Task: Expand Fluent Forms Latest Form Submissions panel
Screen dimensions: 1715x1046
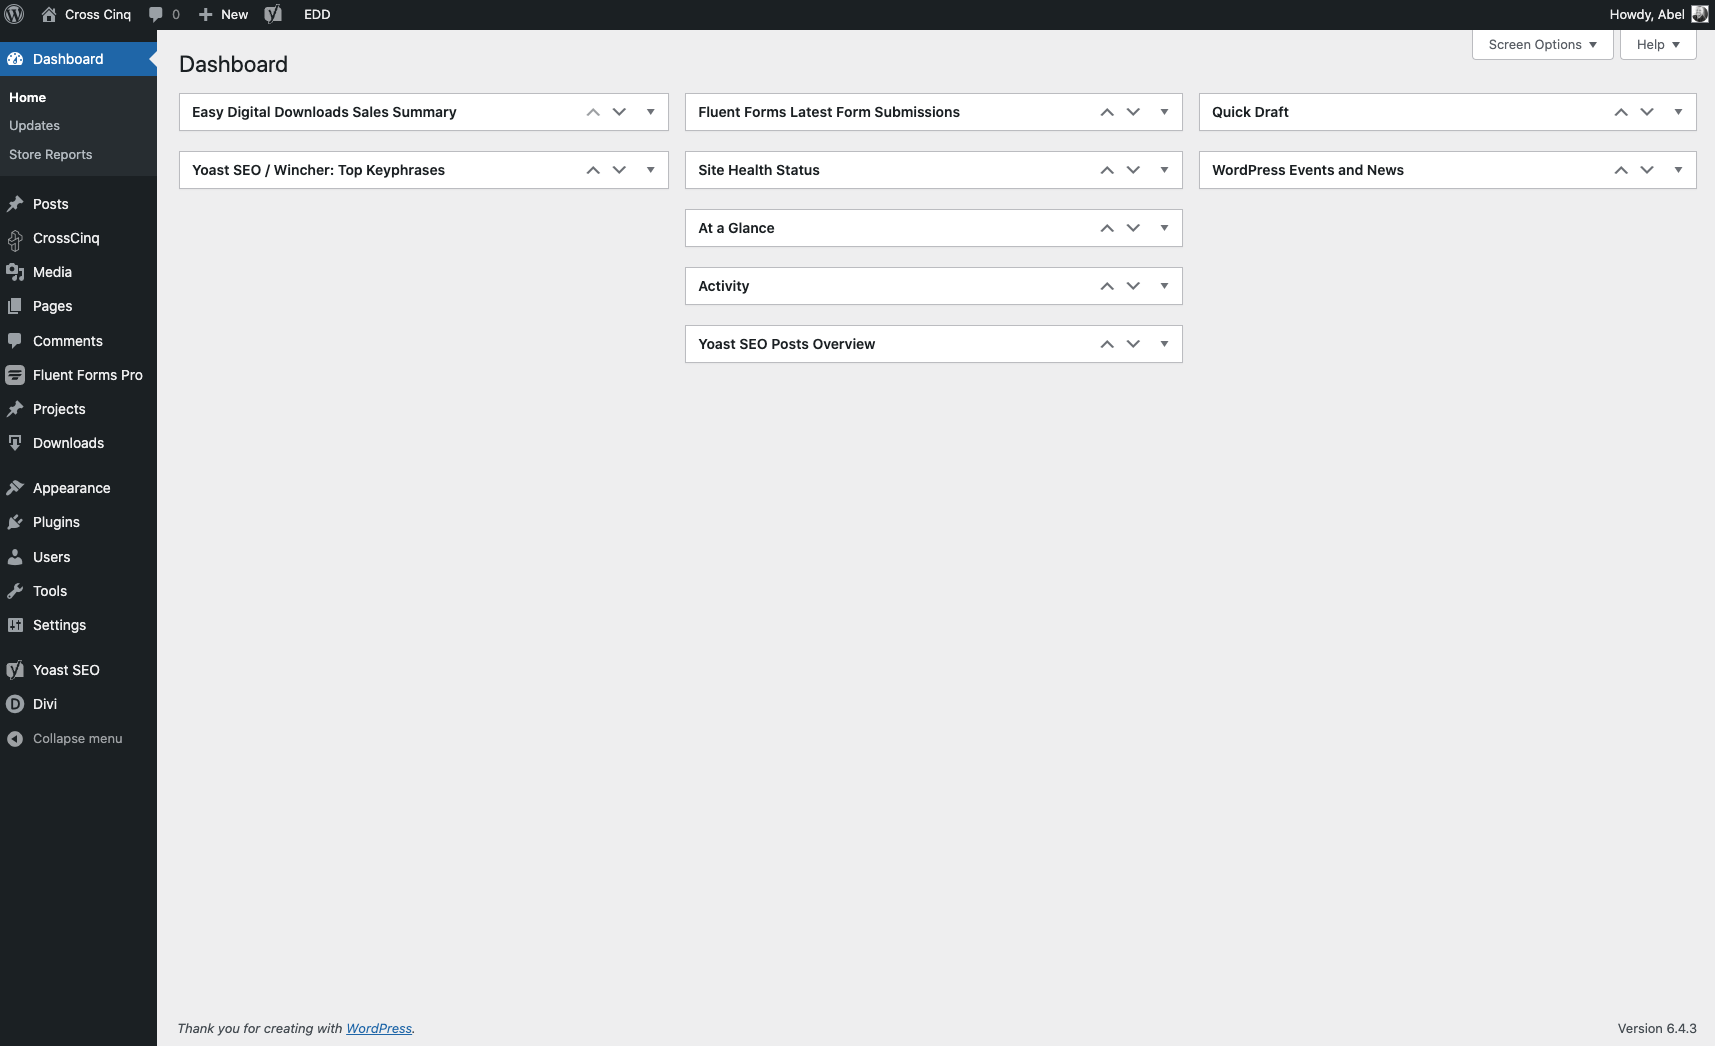Action: [1164, 112]
